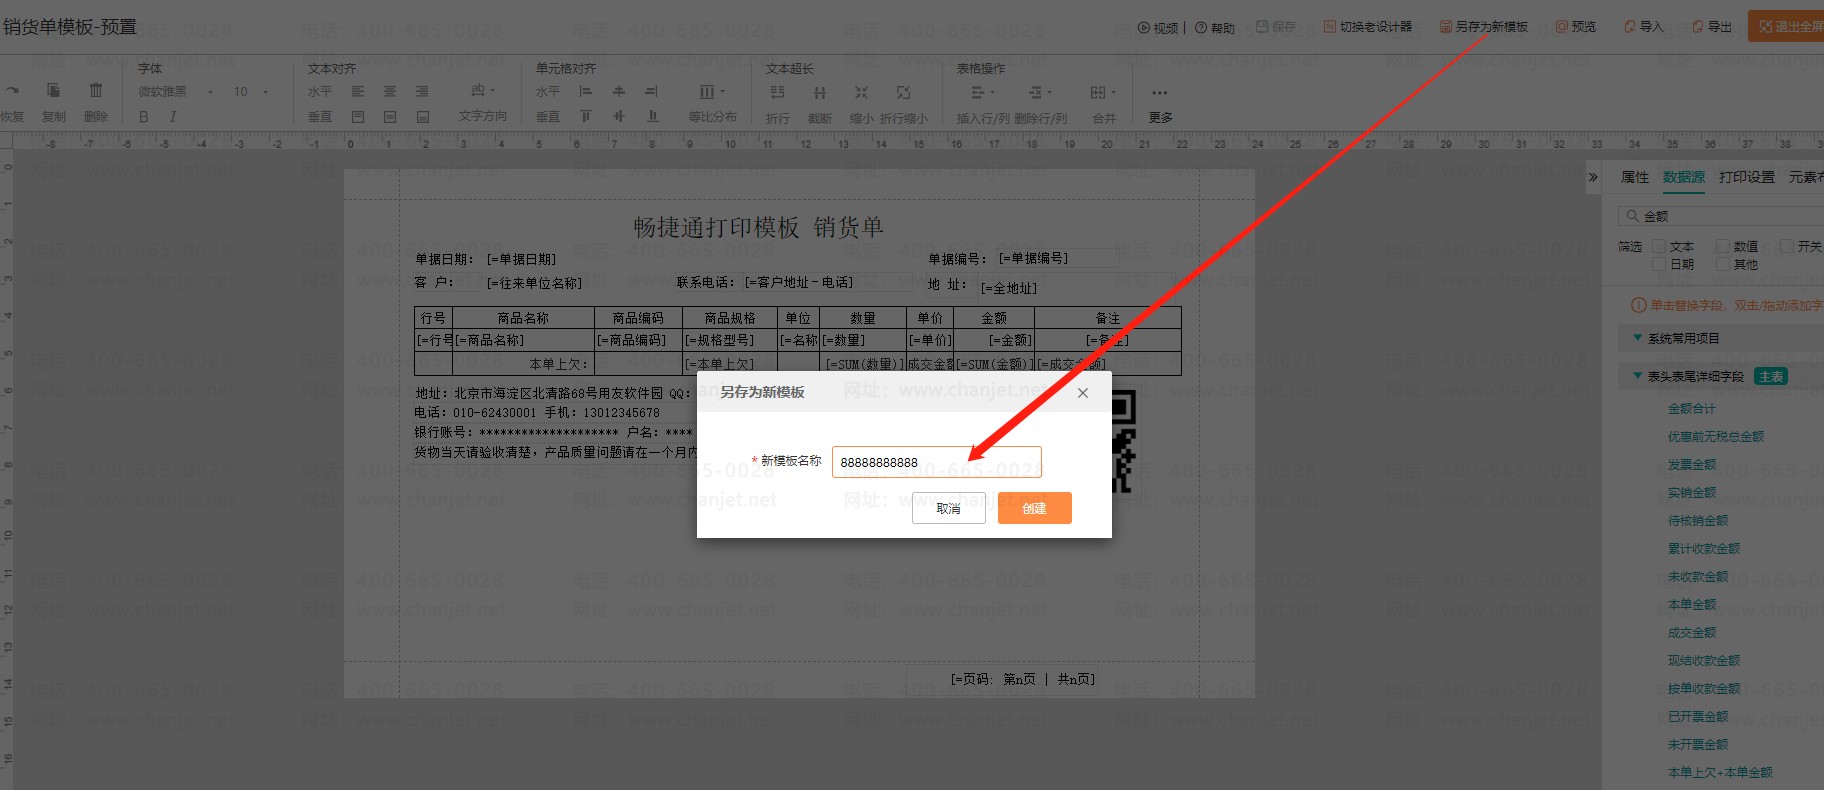Open the more (更多) ellipsis icon
This screenshot has width=1824, height=790.
coord(1160,92)
